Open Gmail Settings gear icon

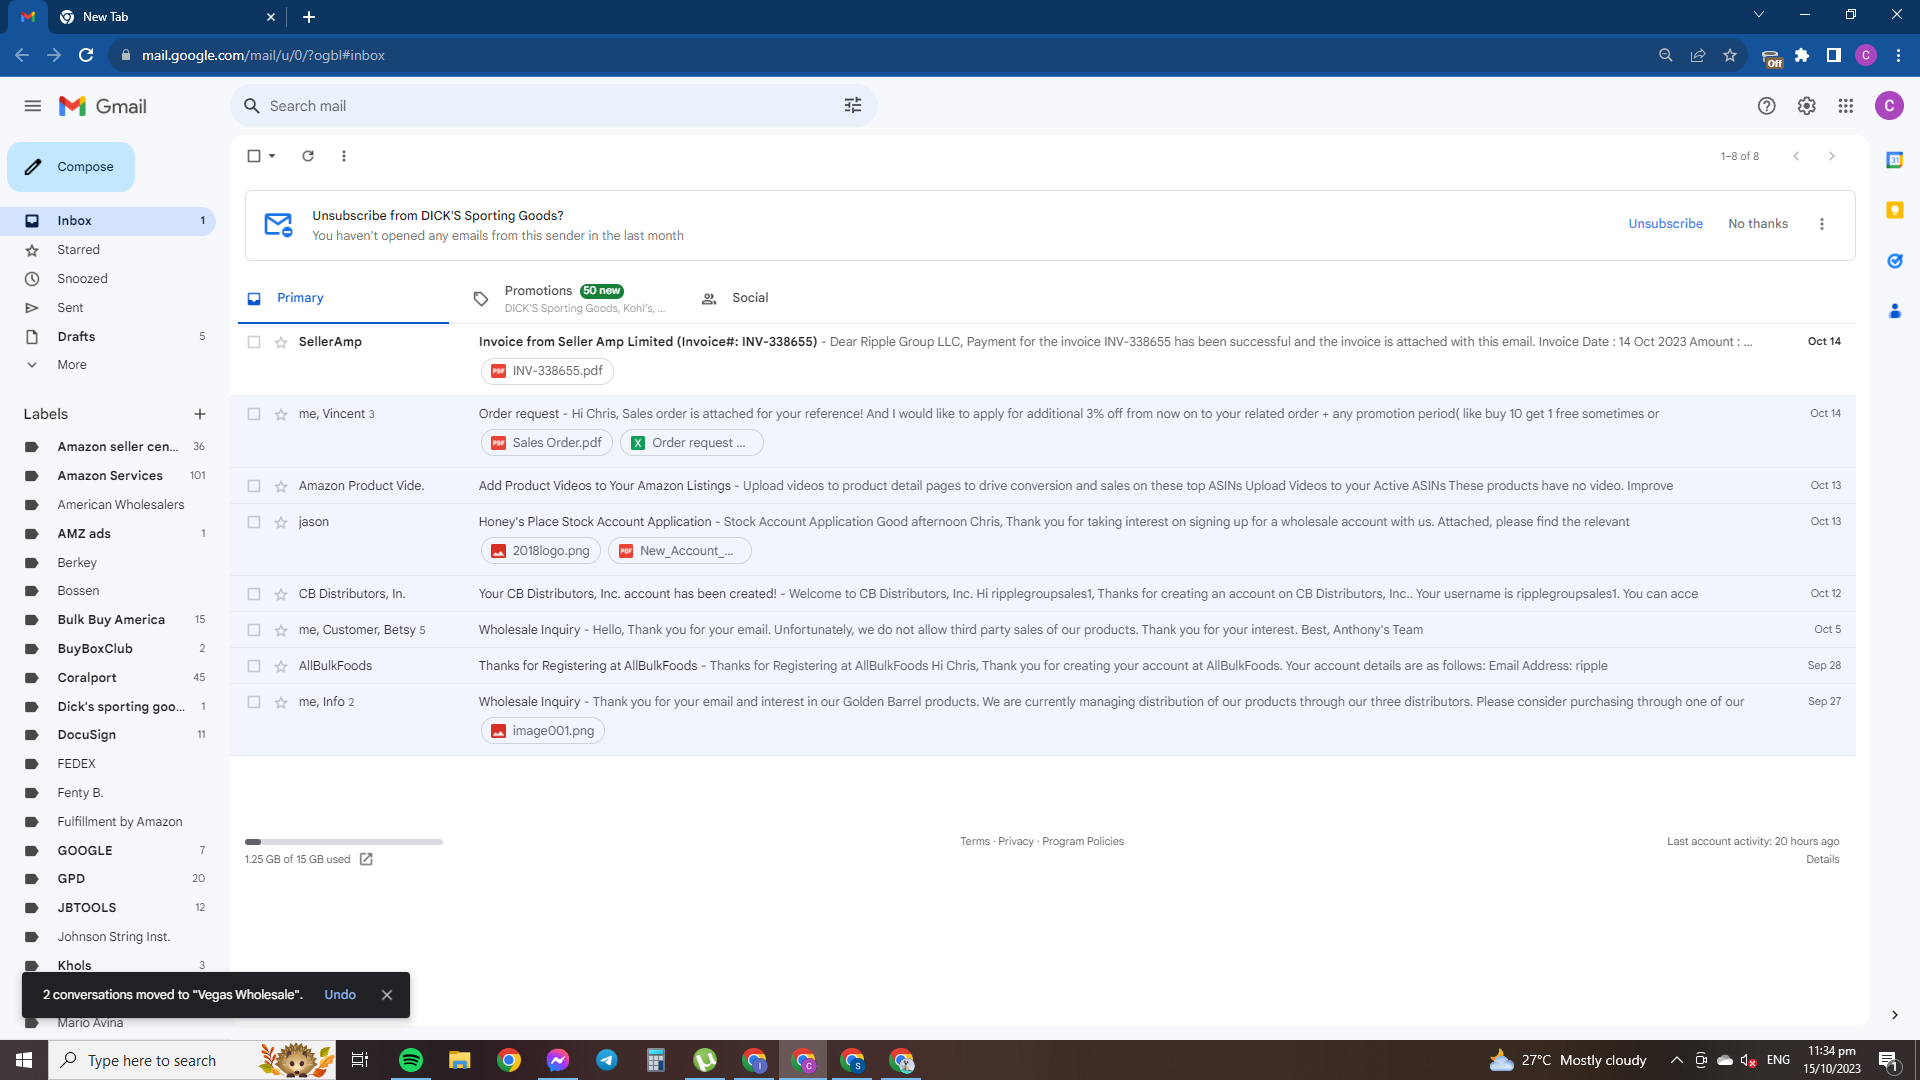pyautogui.click(x=1807, y=106)
